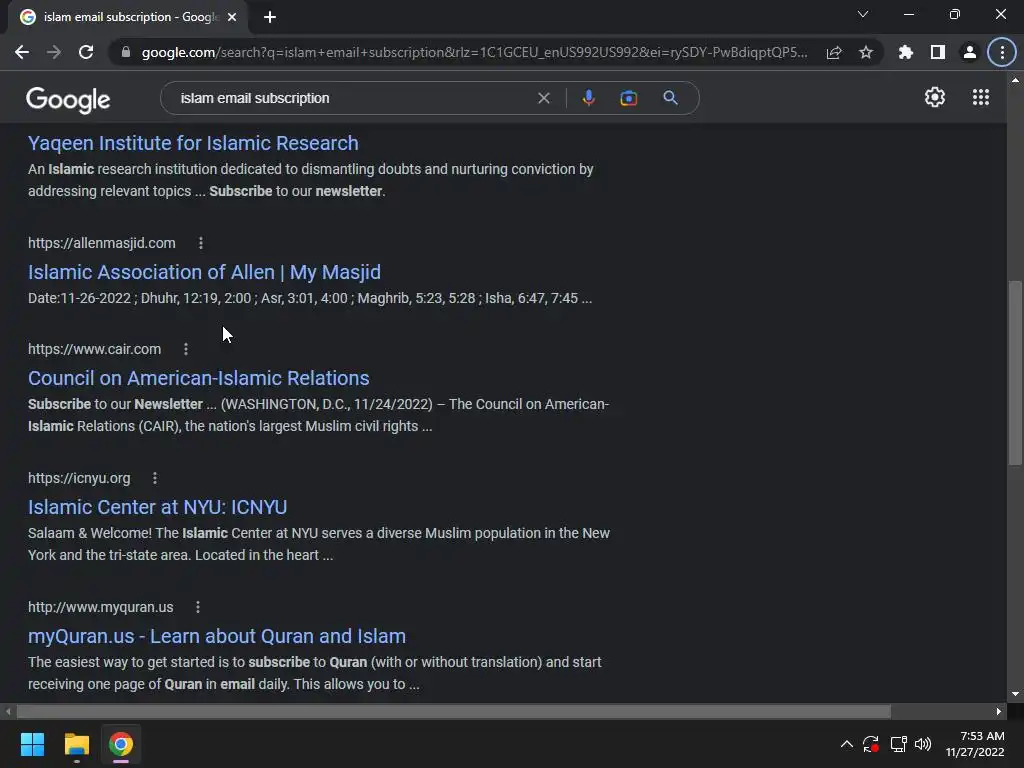Open the about-this-result menu for icnyu.org
1024x768 pixels.
155,478
